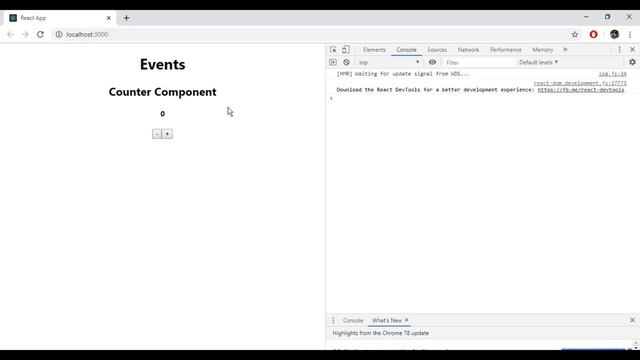
Task: Toggle the live expression eye icon
Action: click(x=432, y=62)
